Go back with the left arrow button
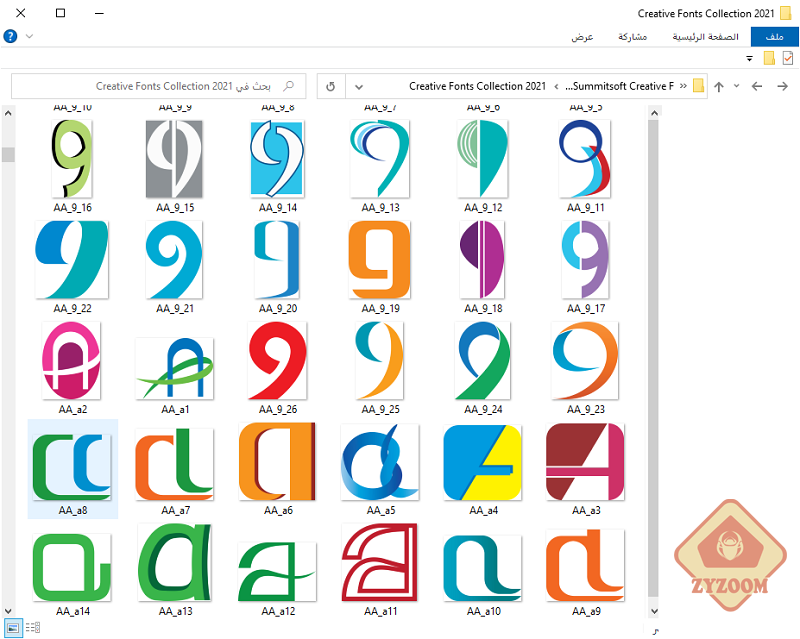 pos(757,86)
